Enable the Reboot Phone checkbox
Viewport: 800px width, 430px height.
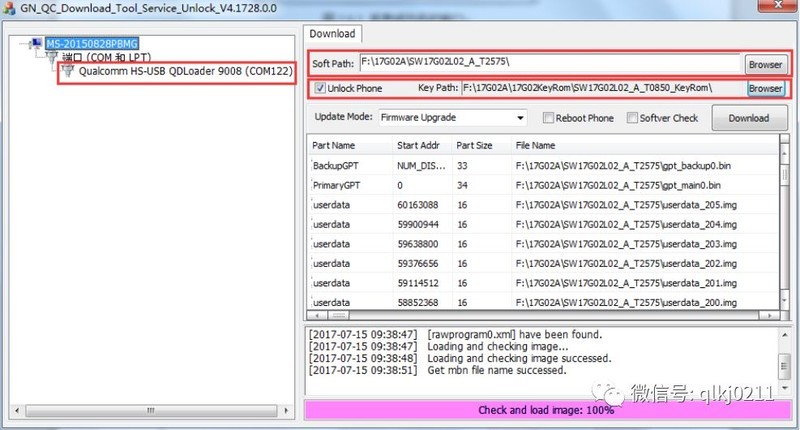point(548,118)
